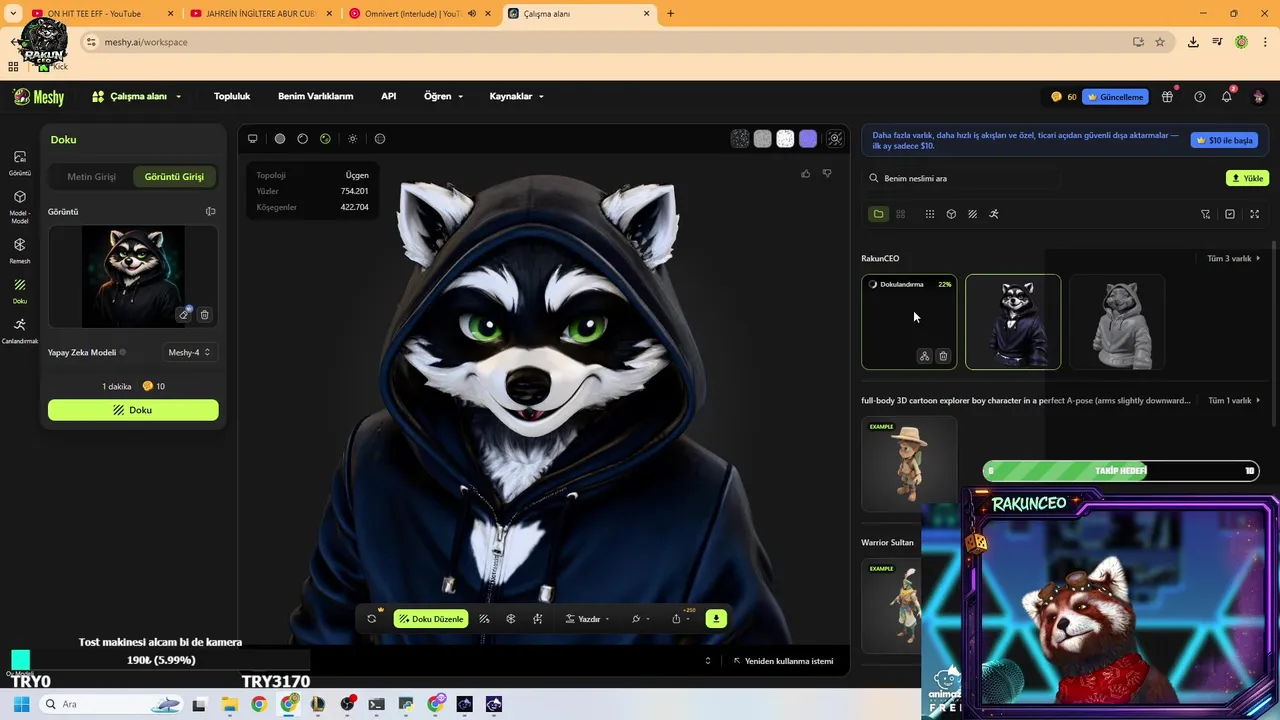
Task: Open the Görüntü tool in left sidebar
Action: (x=19, y=162)
